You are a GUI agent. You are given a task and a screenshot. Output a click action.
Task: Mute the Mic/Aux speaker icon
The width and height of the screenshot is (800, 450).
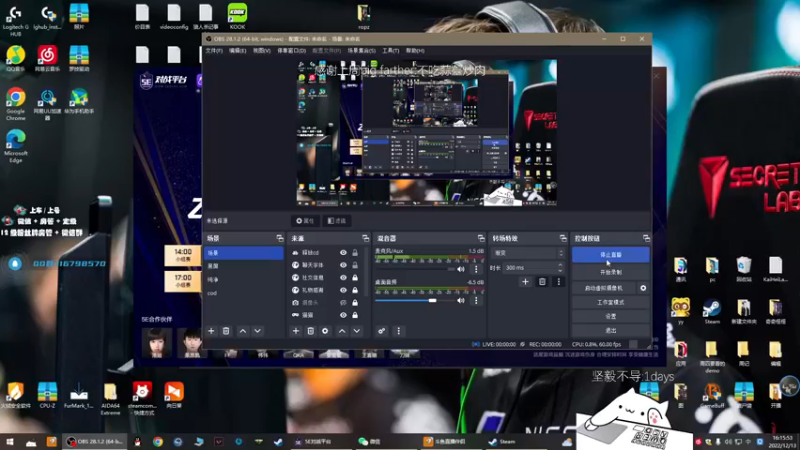click(x=461, y=269)
